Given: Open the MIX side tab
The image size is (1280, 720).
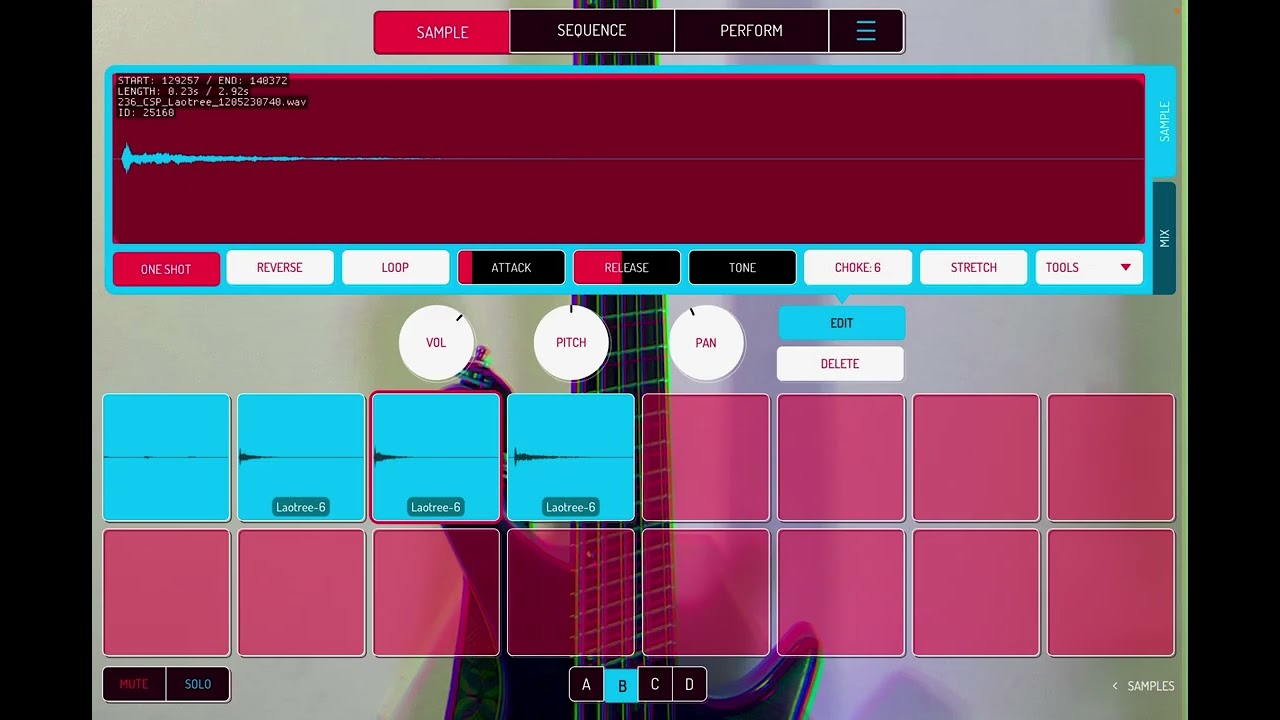Looking at the screenshot, I should pyautogui.click(x=1164, y=238).
